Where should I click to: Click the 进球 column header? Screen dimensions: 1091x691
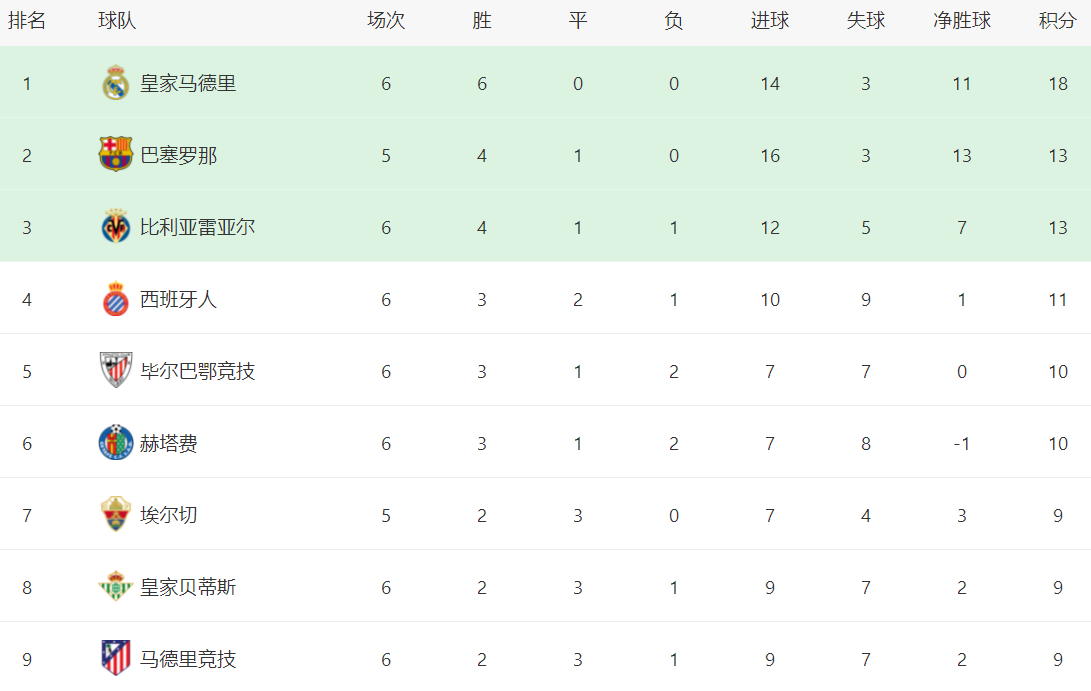[770, 21]
